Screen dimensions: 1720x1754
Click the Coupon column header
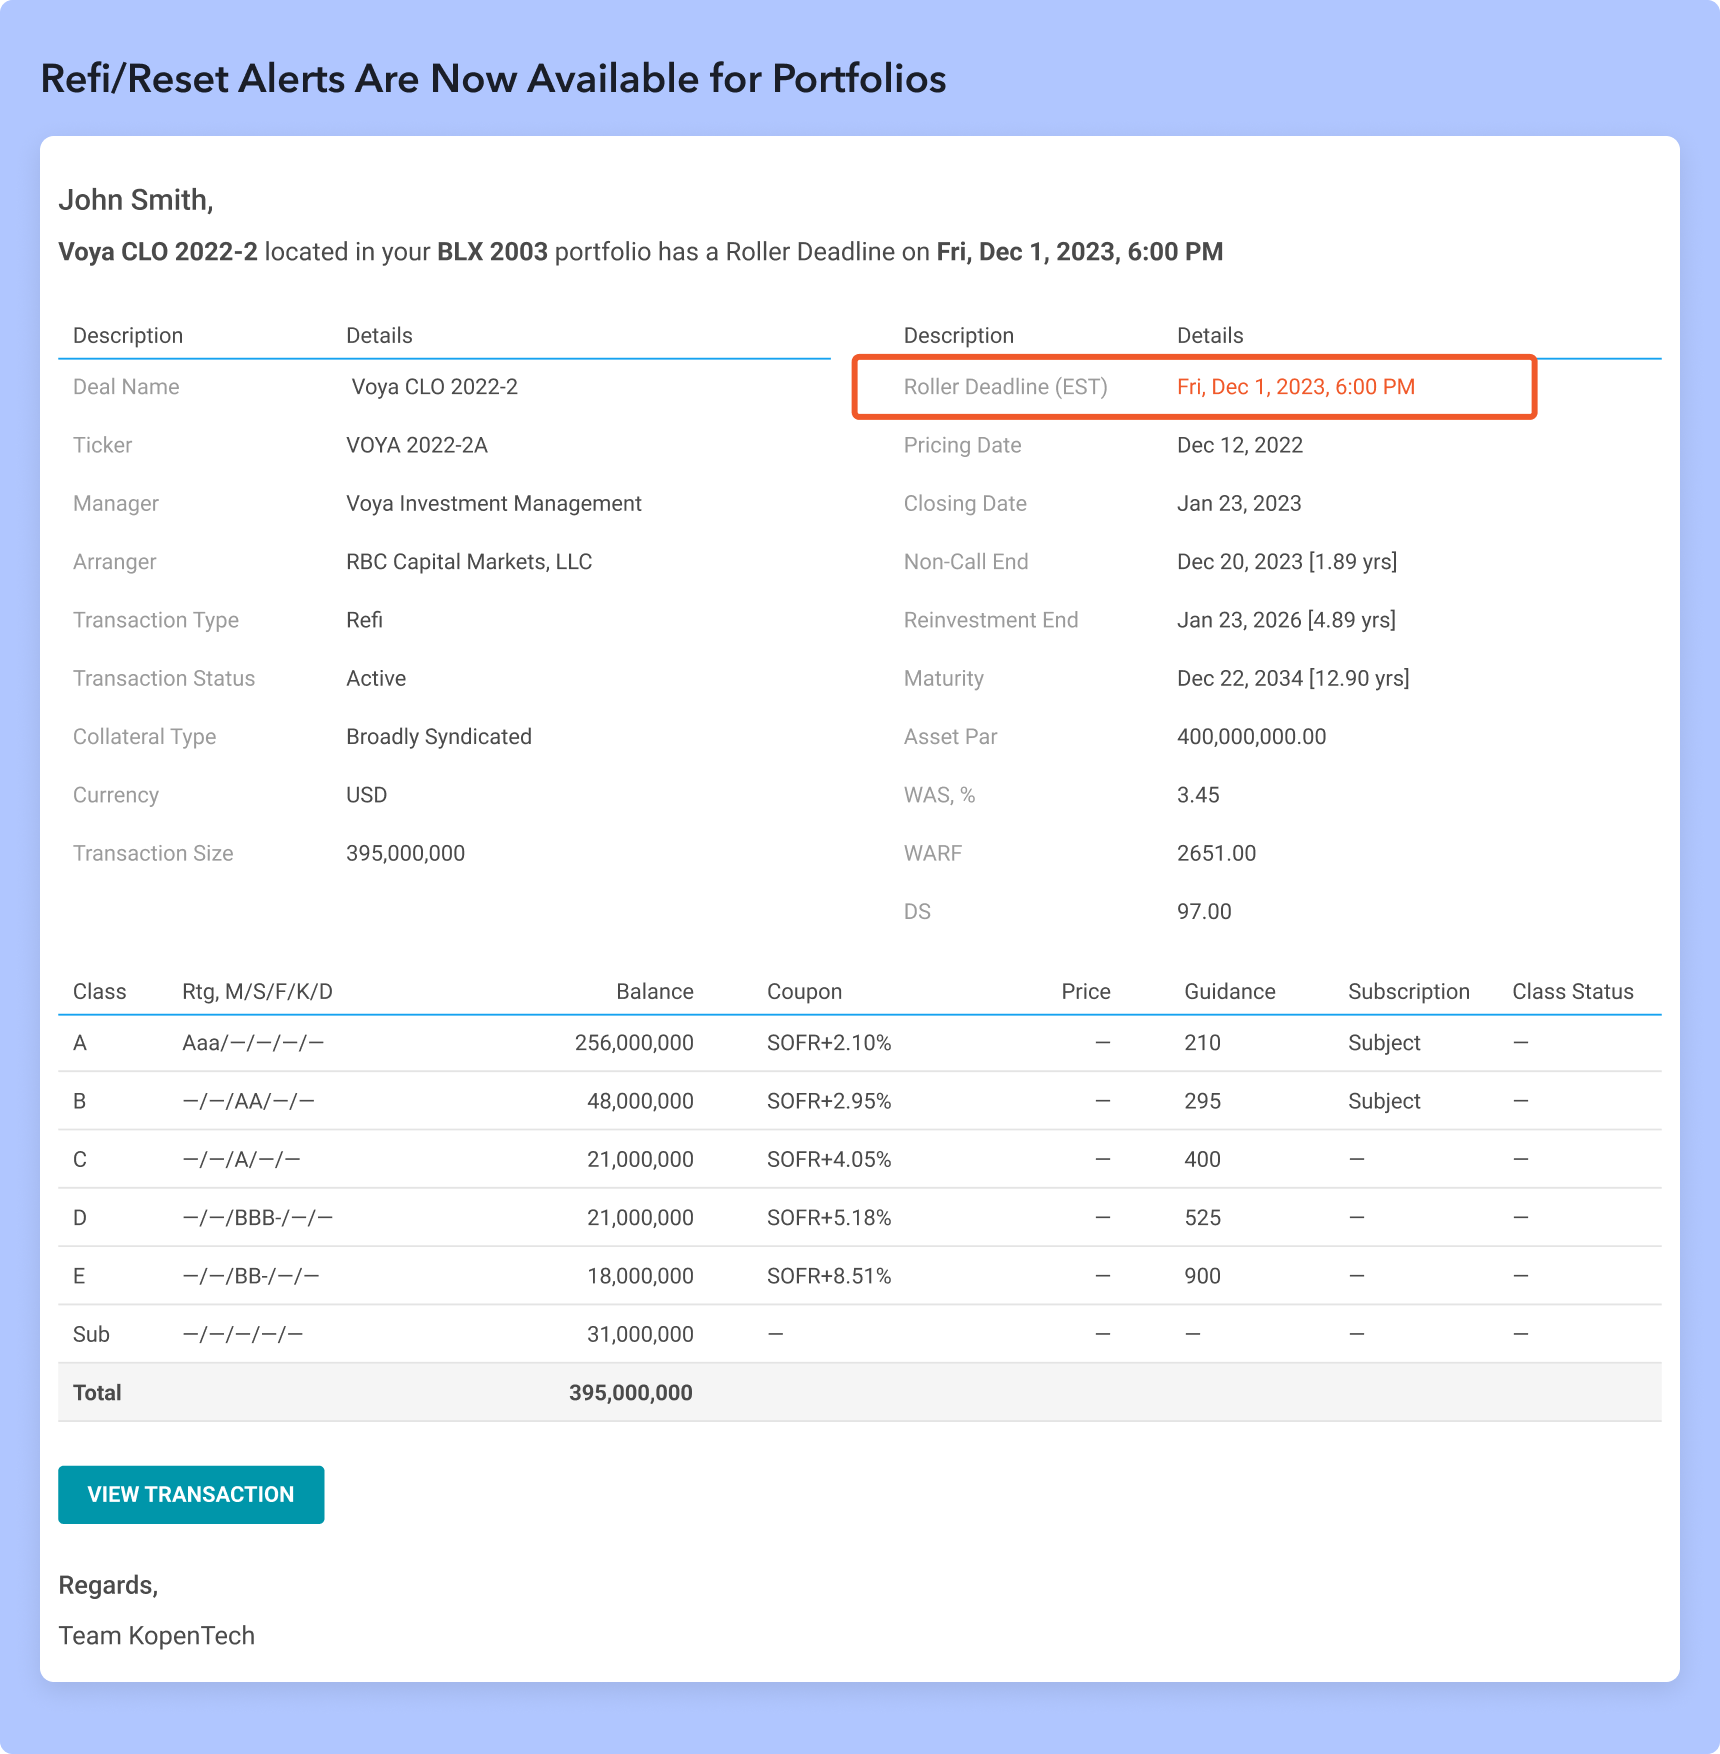click(804, 991)
